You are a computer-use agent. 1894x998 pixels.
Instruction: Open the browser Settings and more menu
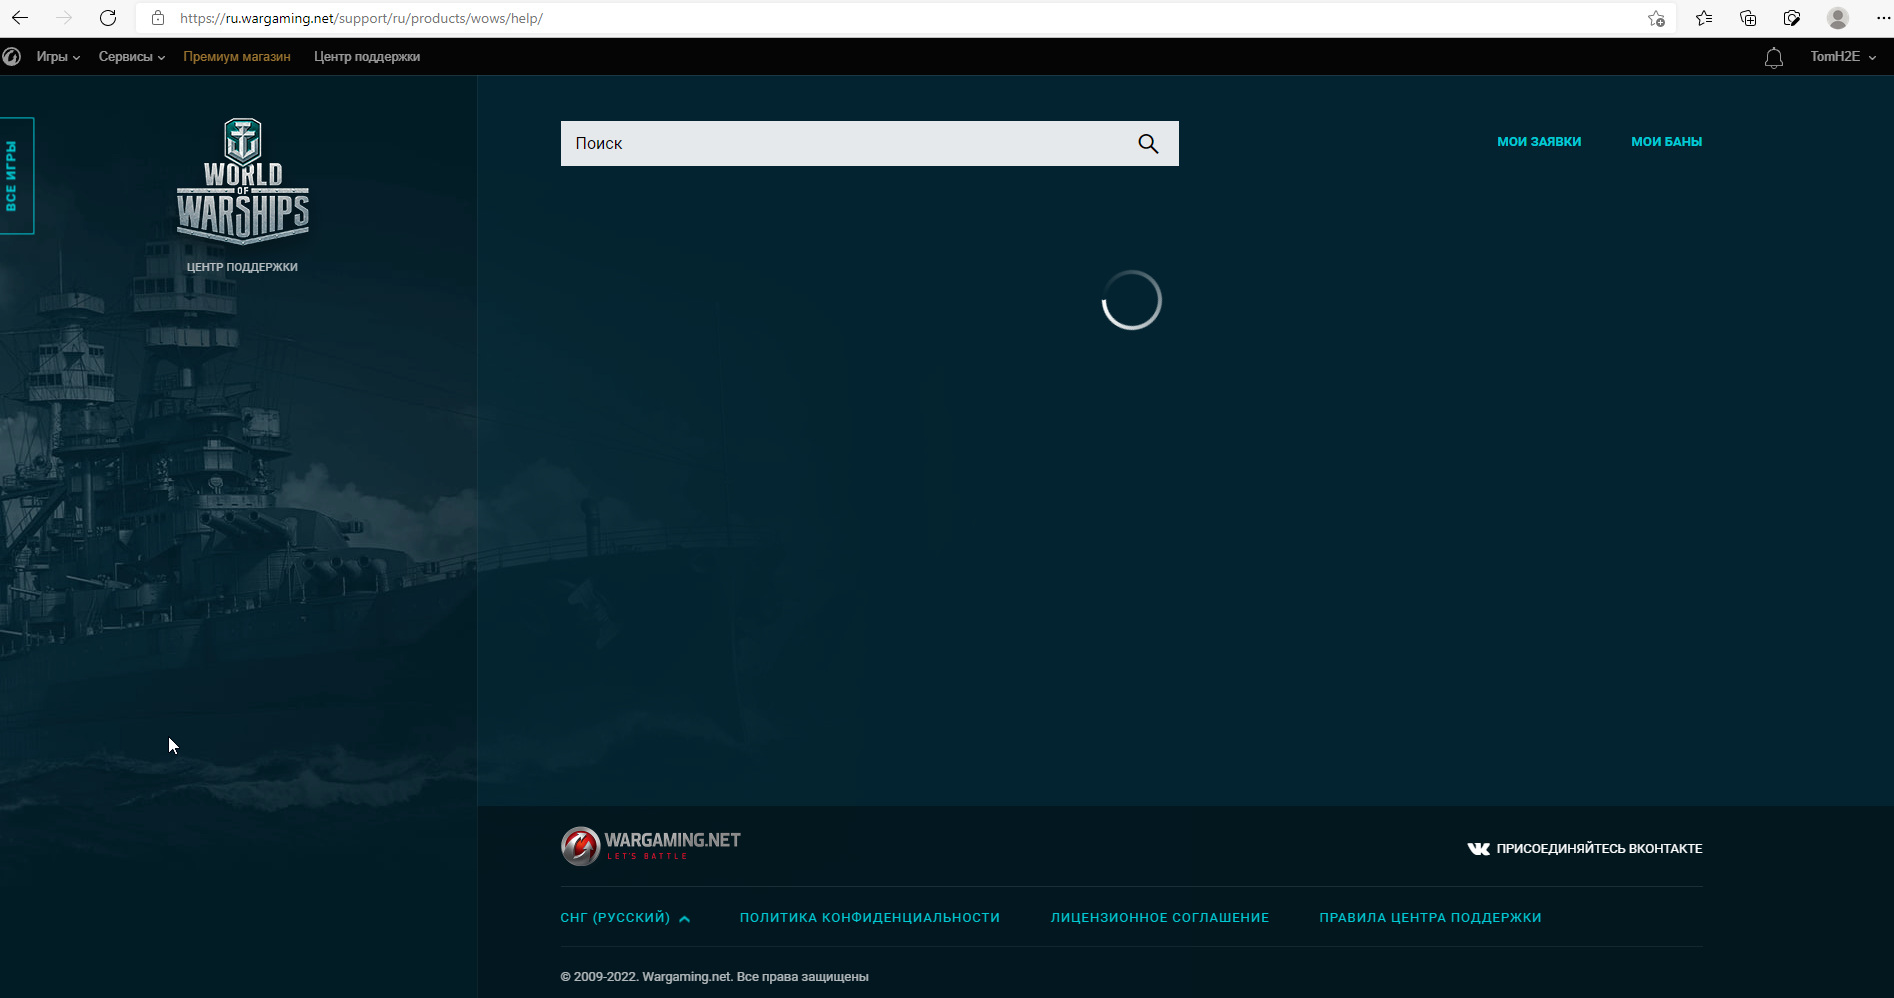pos(1883,18)
